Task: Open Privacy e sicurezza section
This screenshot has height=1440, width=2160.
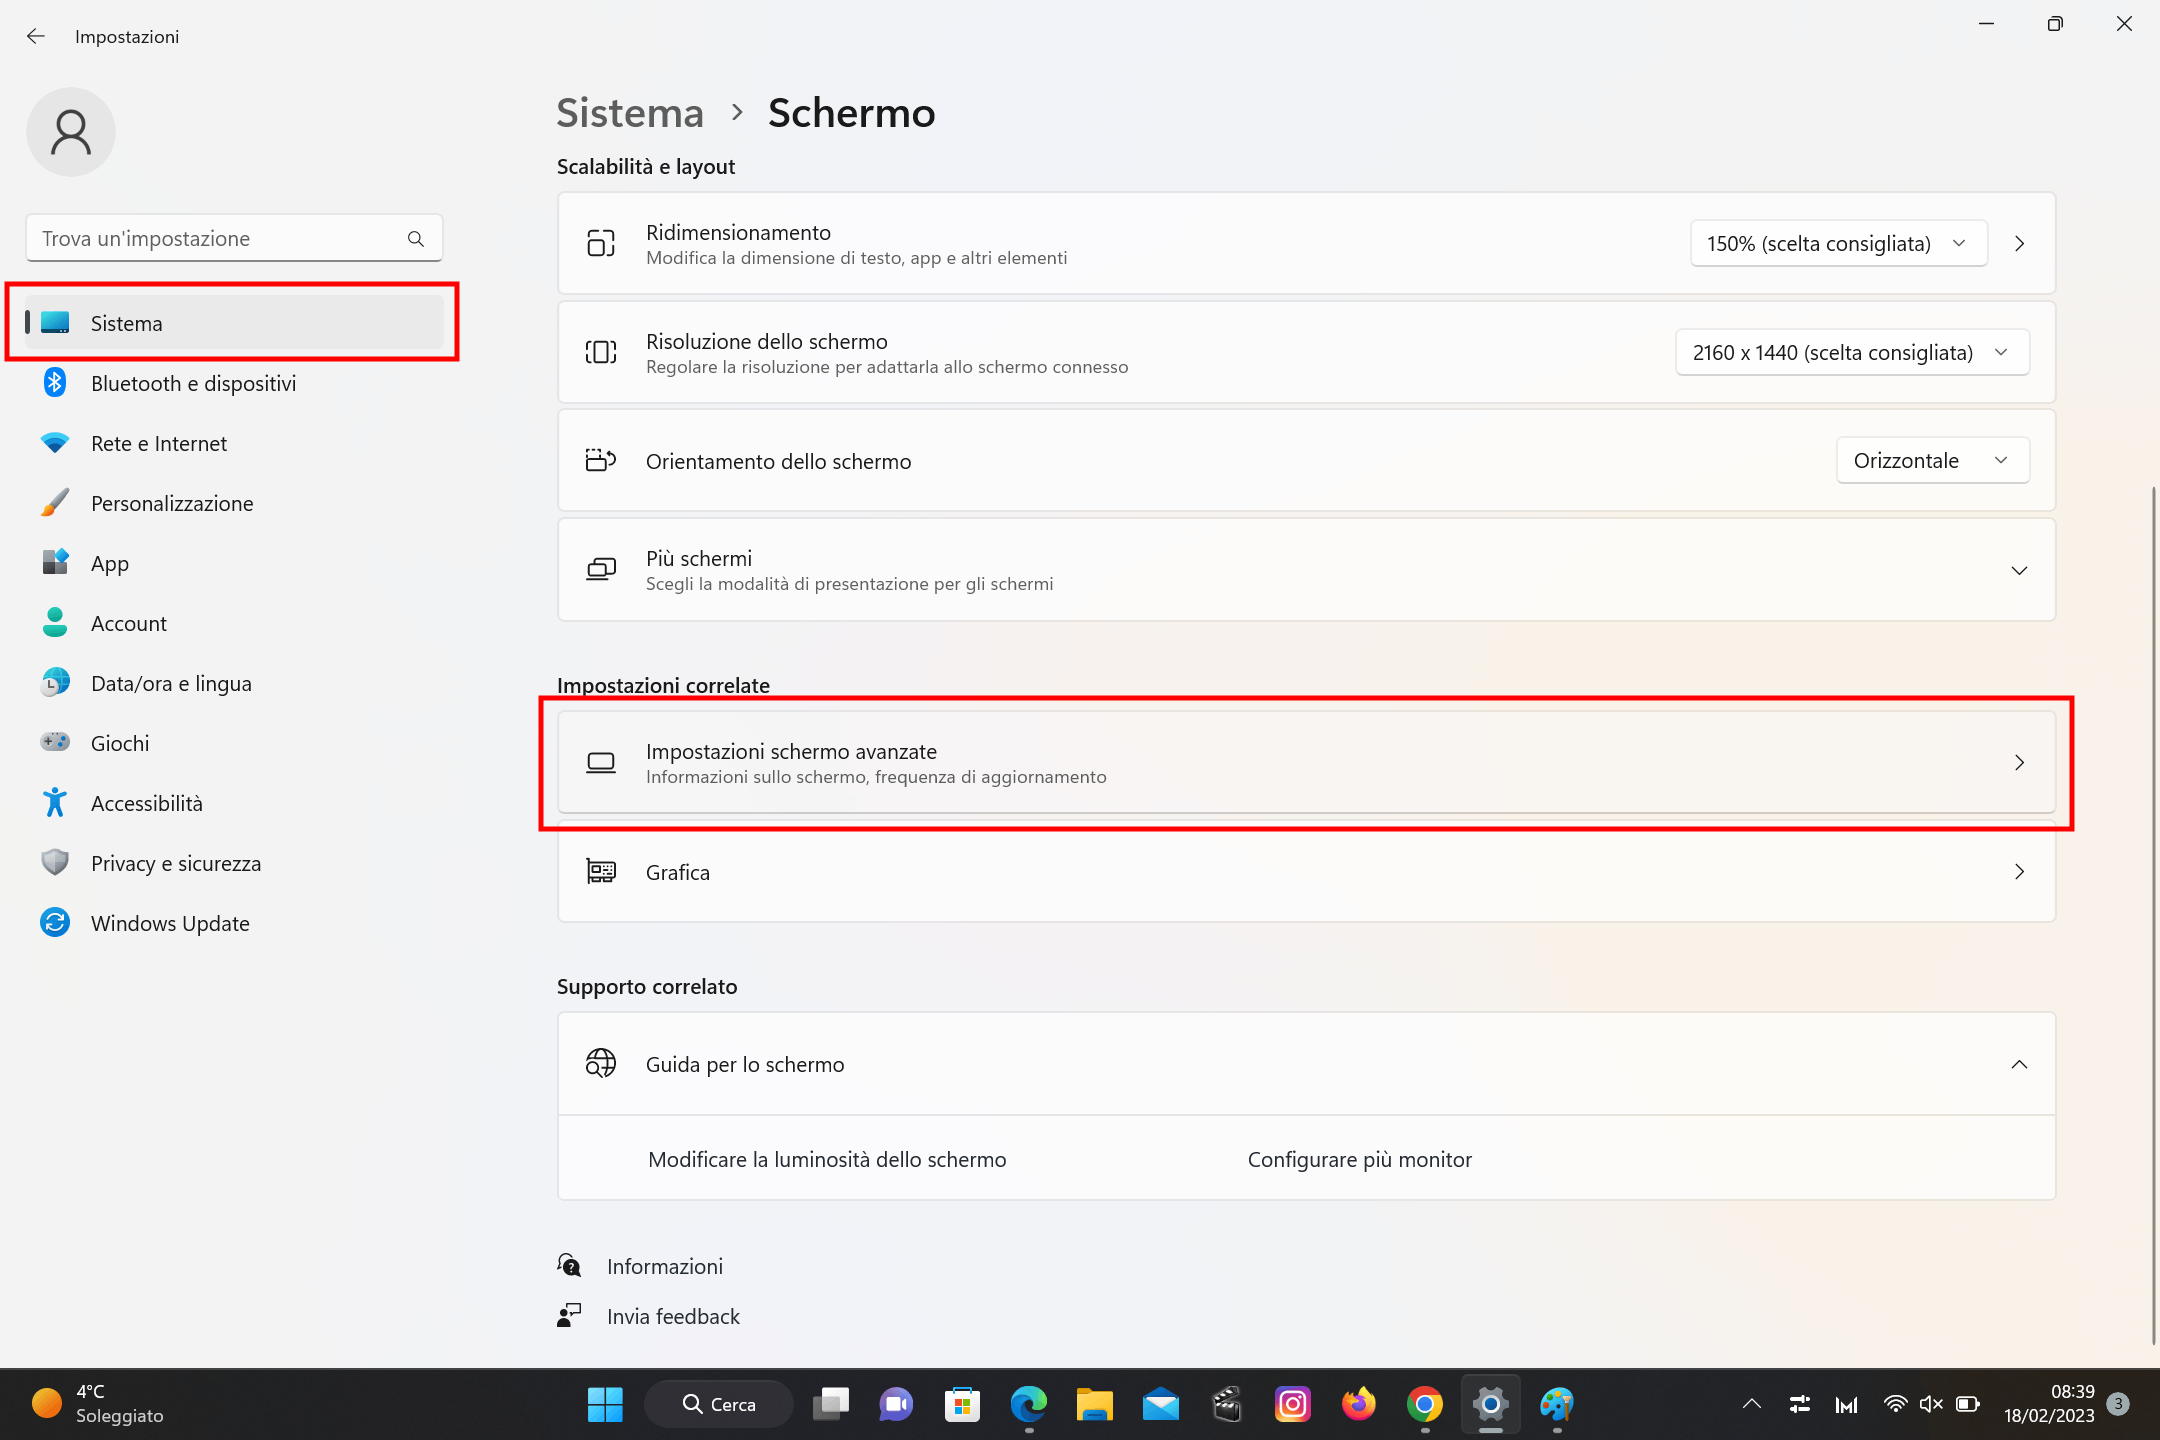Action: click(x=176, y=863)
